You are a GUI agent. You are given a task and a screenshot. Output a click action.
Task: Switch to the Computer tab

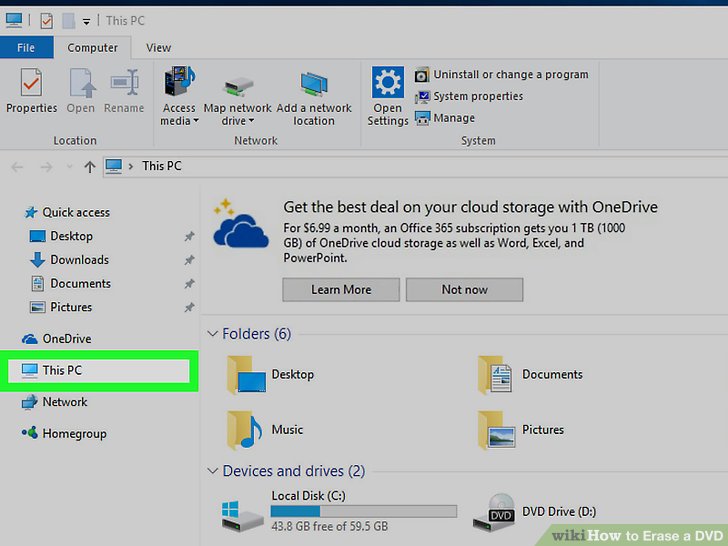(x=92, y=47)
